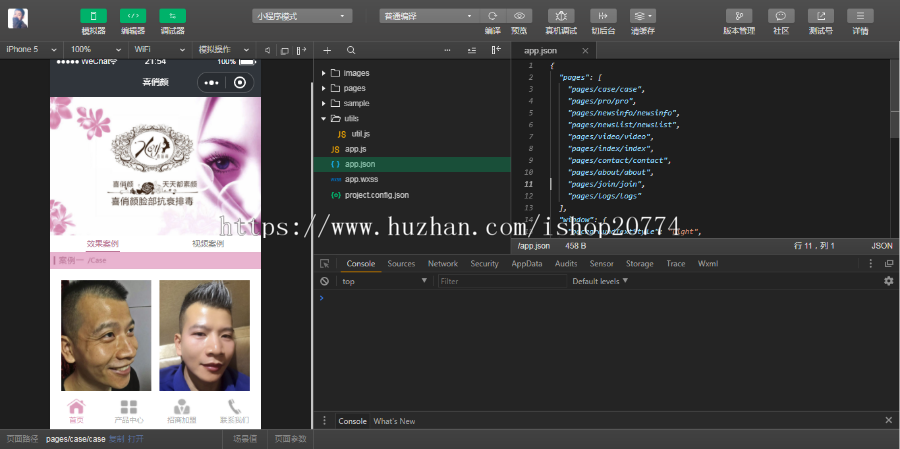Click 产品中心 in the simulator tab bar

click(x=128, y=411)
